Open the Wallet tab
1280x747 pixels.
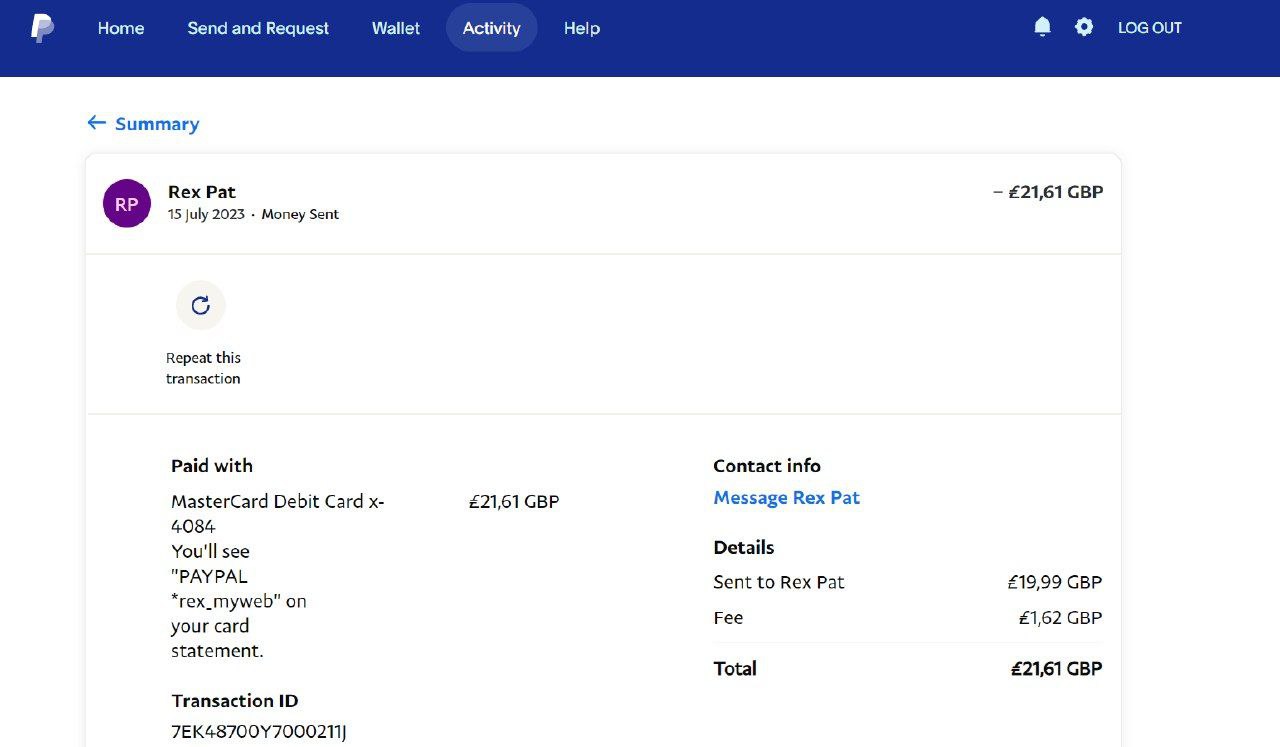(396, 28)
